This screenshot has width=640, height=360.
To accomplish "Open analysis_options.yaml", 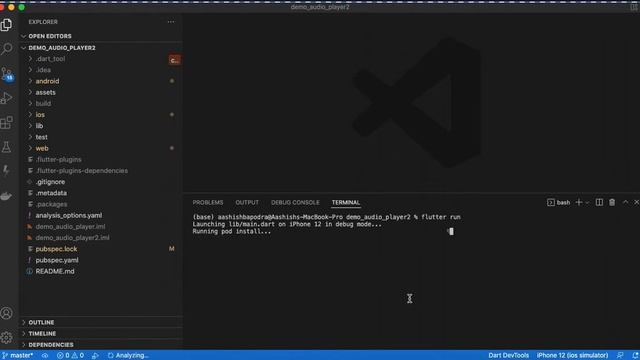I will (x=101, y=216).
